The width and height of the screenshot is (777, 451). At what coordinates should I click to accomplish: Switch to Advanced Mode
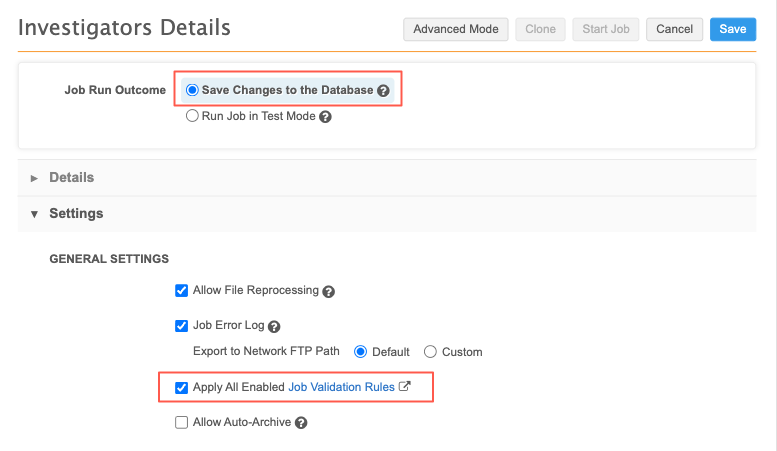[x=456, y=29]
